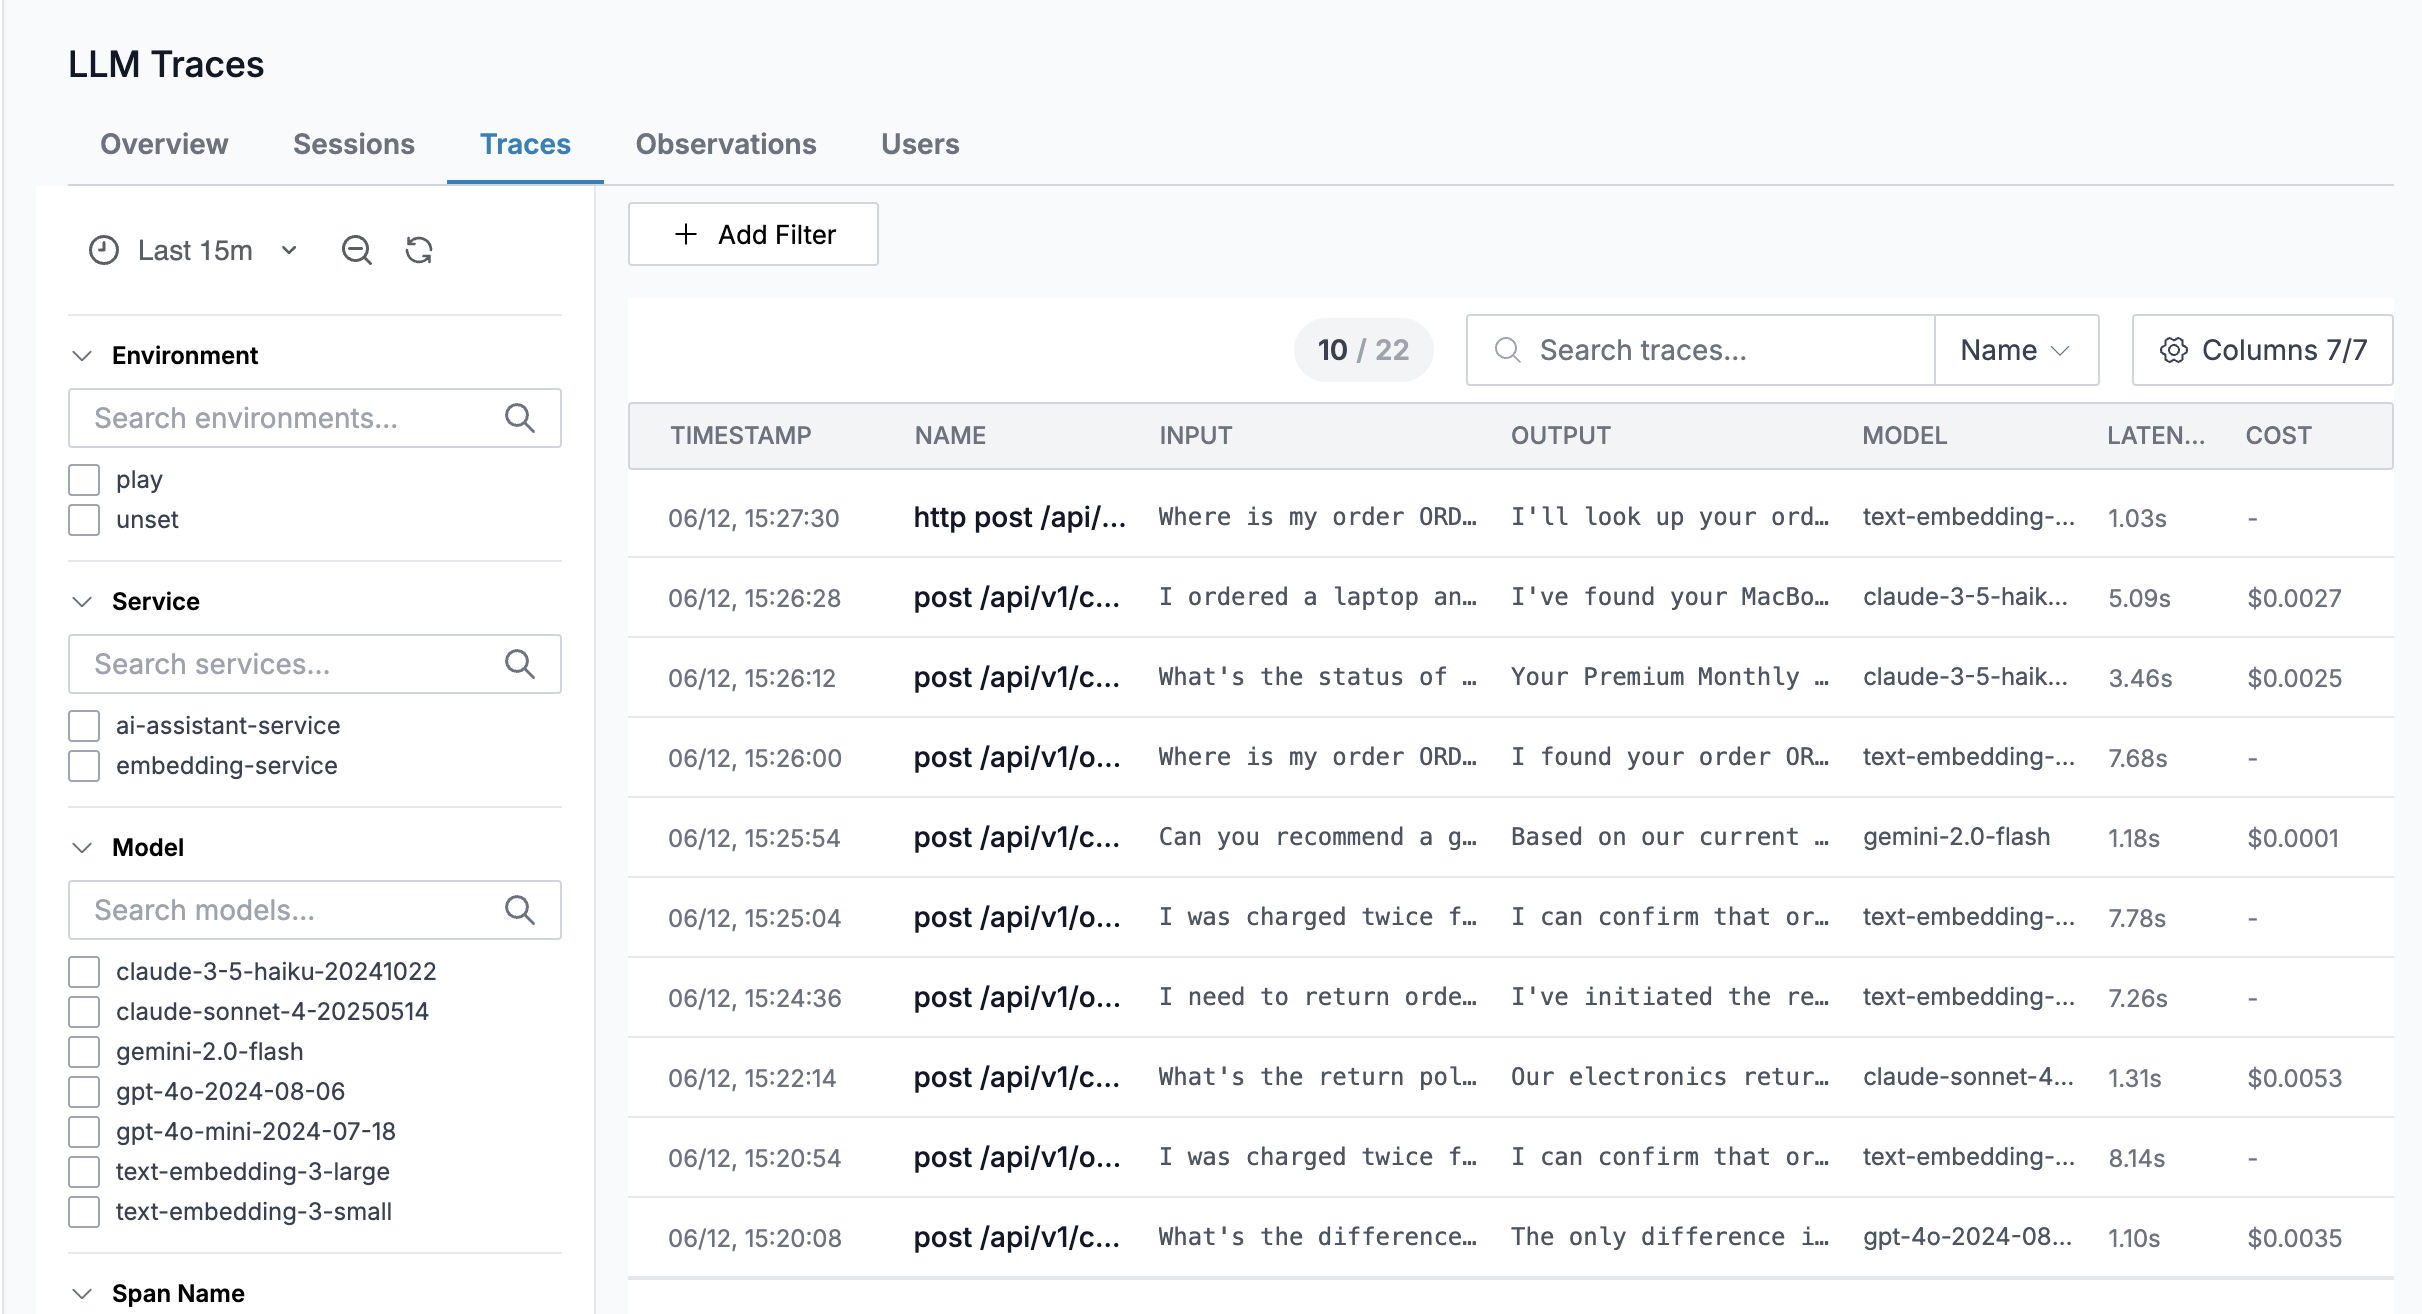The width and height of the screenshot is (2422, 1314).
Task: Click the refresh traces icon
Action: (419, 250)
